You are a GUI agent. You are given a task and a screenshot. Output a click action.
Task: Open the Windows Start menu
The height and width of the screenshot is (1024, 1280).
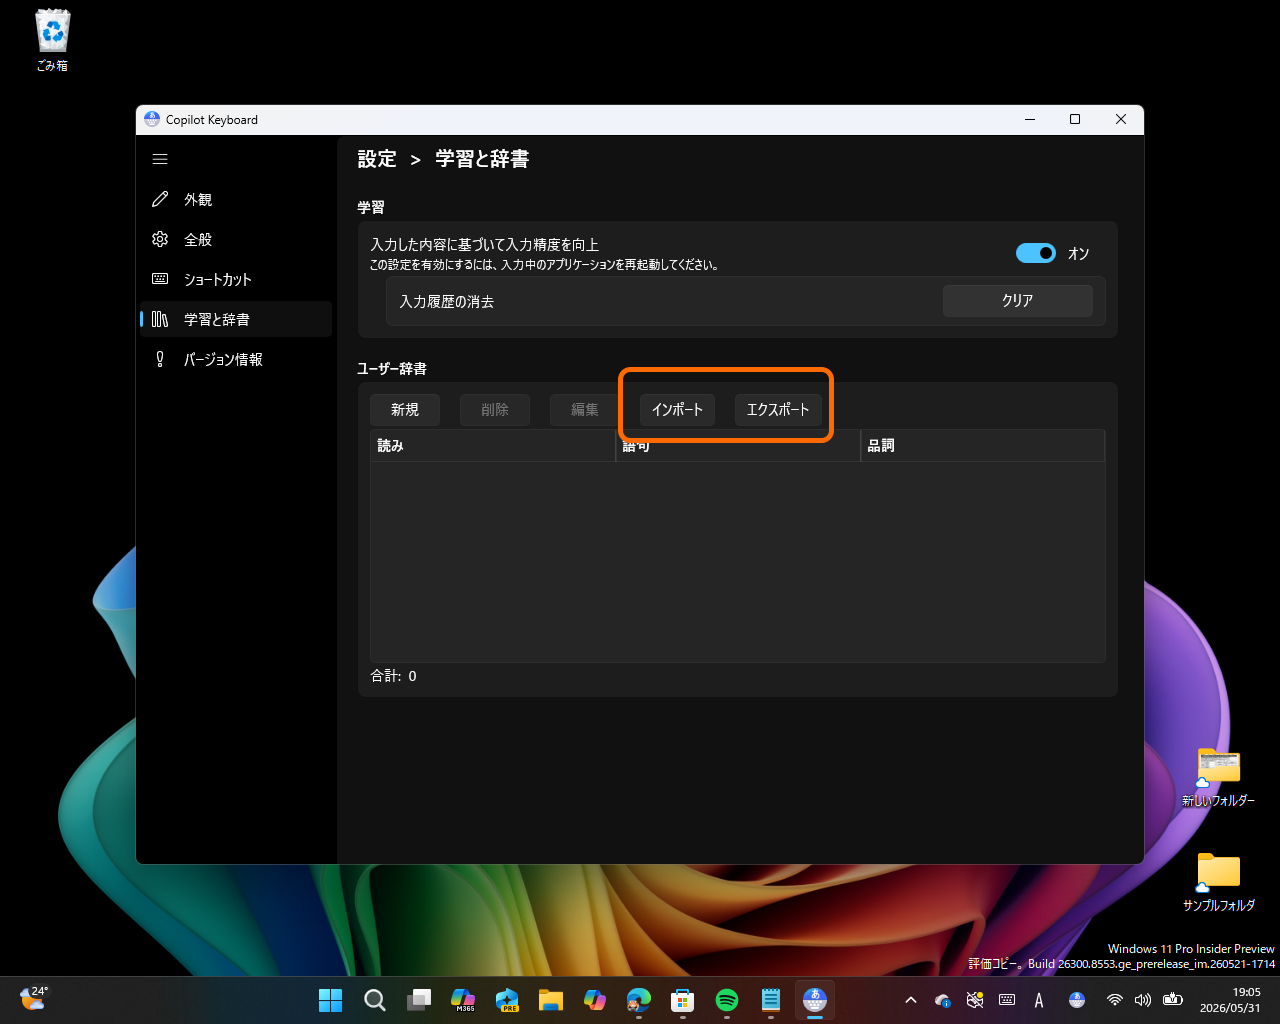(x=330, y=1000)
